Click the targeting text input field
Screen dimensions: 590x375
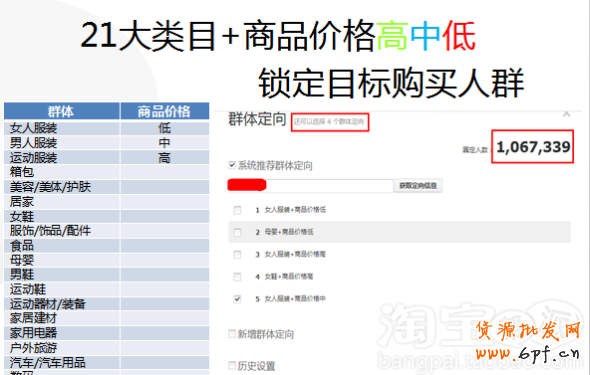point(310,185)
